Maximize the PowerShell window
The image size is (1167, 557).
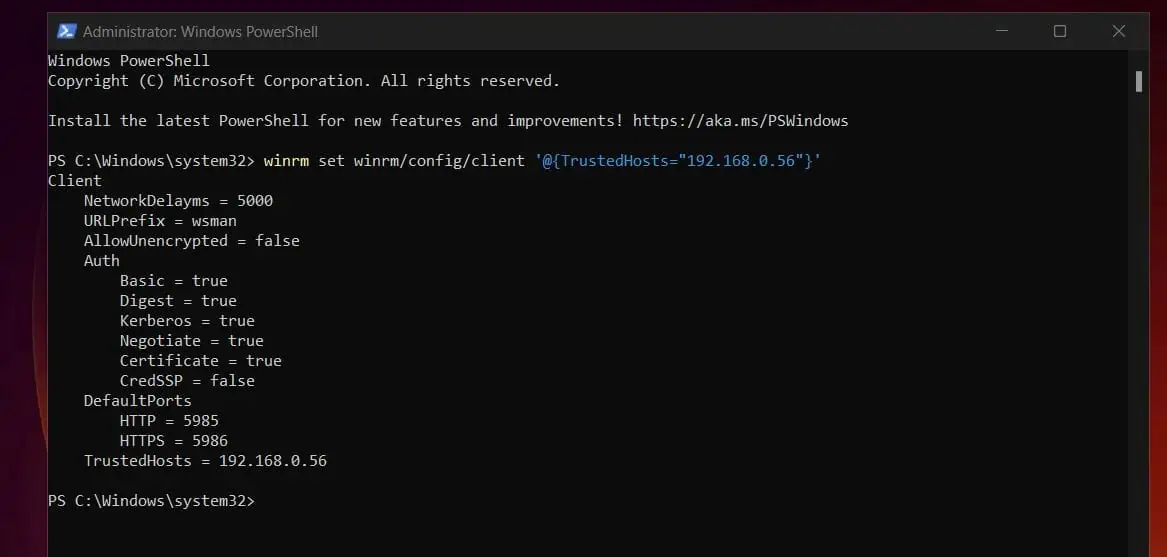pos(1060,31)
